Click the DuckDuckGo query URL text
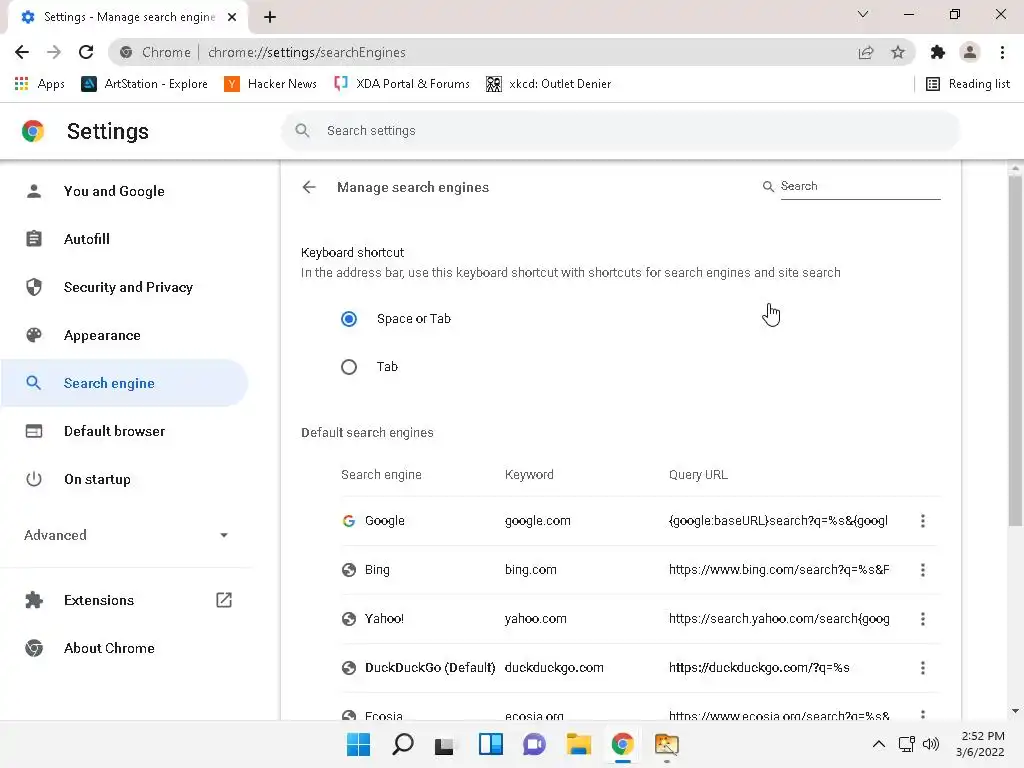 click(x=759, y=667)
